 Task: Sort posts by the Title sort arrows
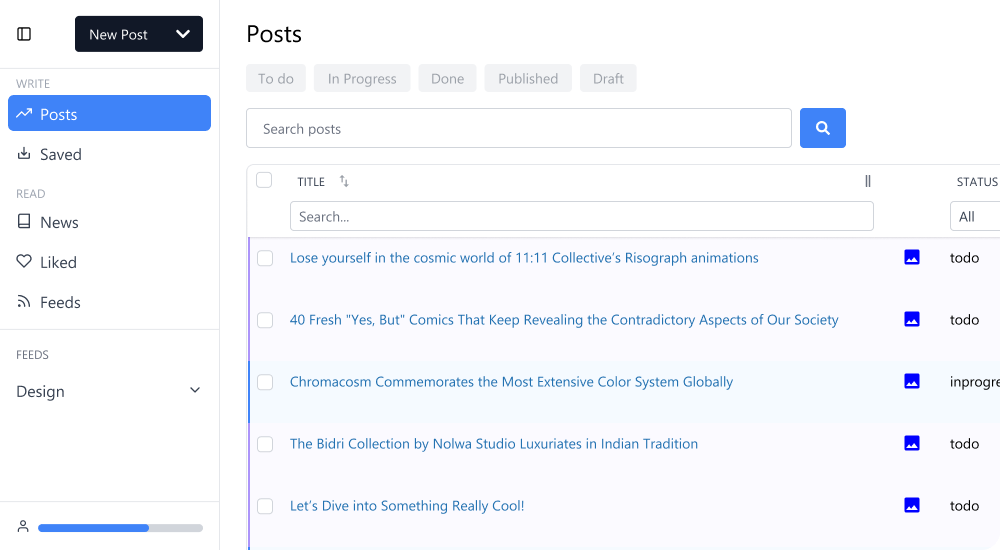[x=344, y=181]
